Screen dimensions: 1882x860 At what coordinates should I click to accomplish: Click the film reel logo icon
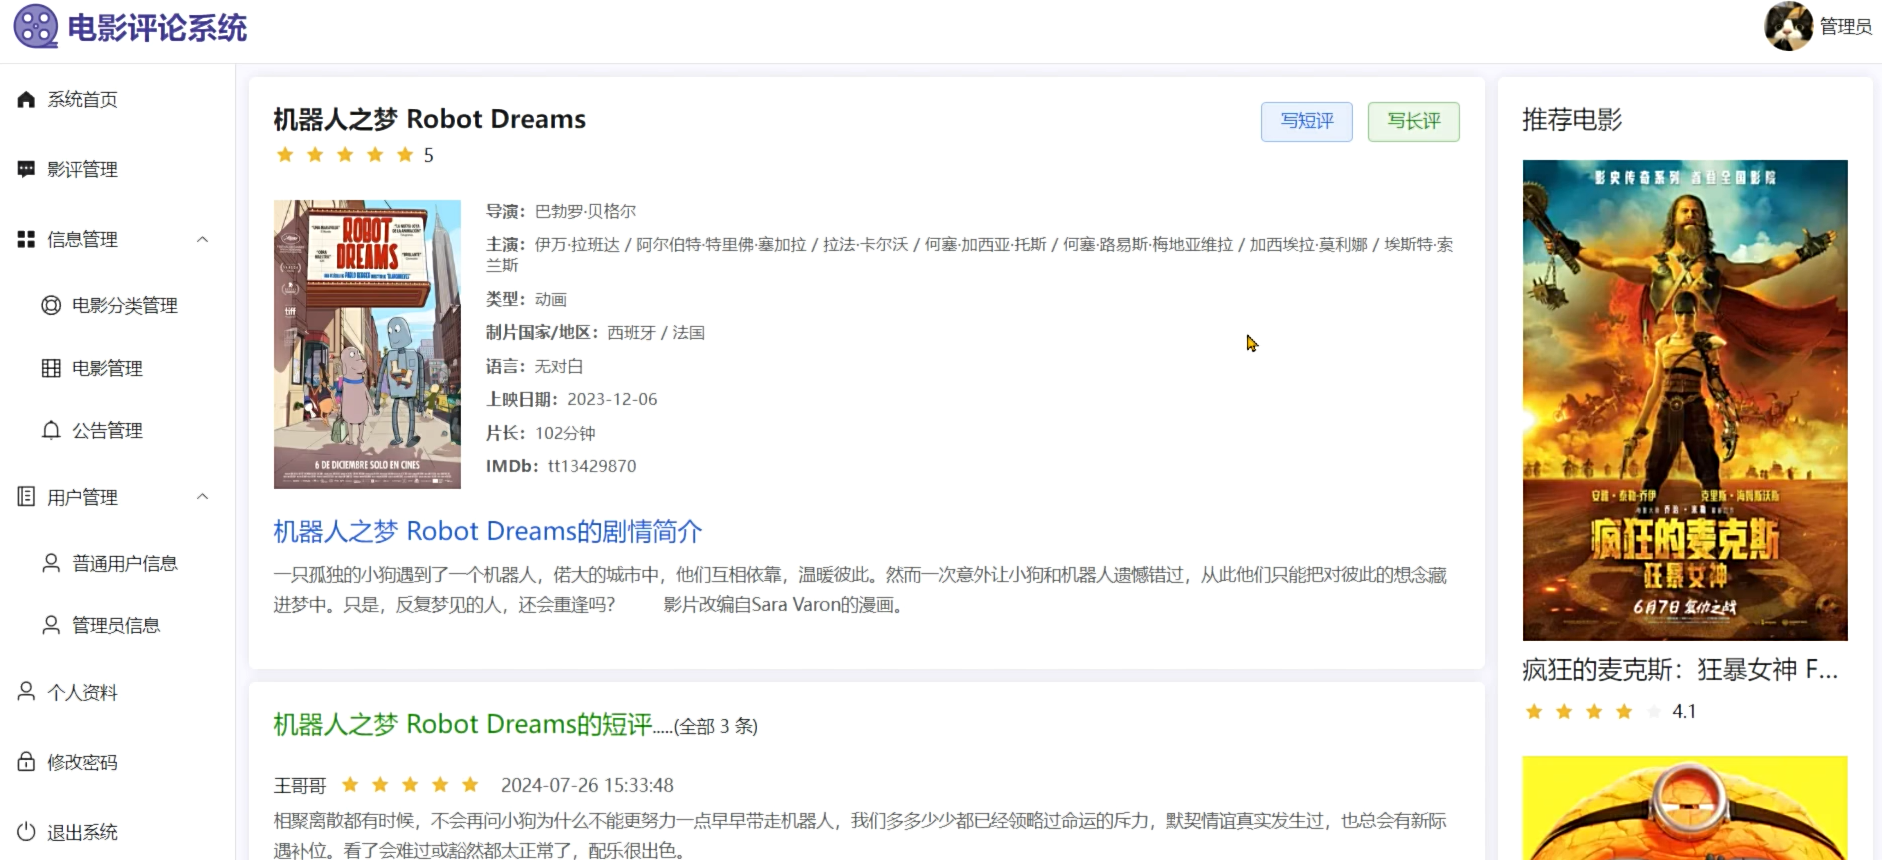click(x=36, y=26)
